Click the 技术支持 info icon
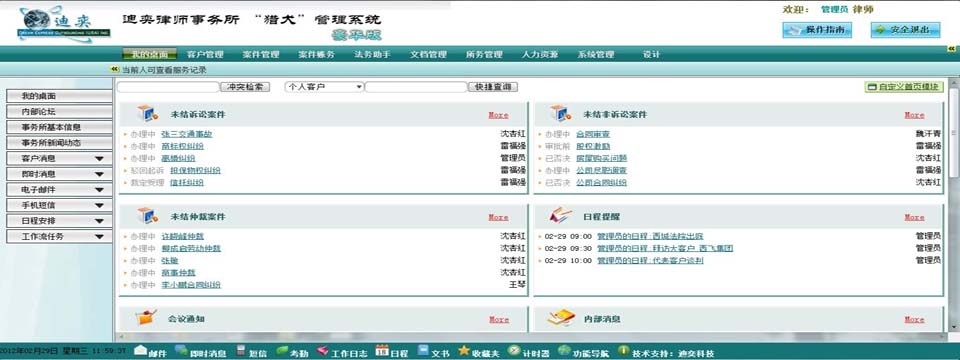Screen dimensions: 960x360 click(x=623, y=350)
